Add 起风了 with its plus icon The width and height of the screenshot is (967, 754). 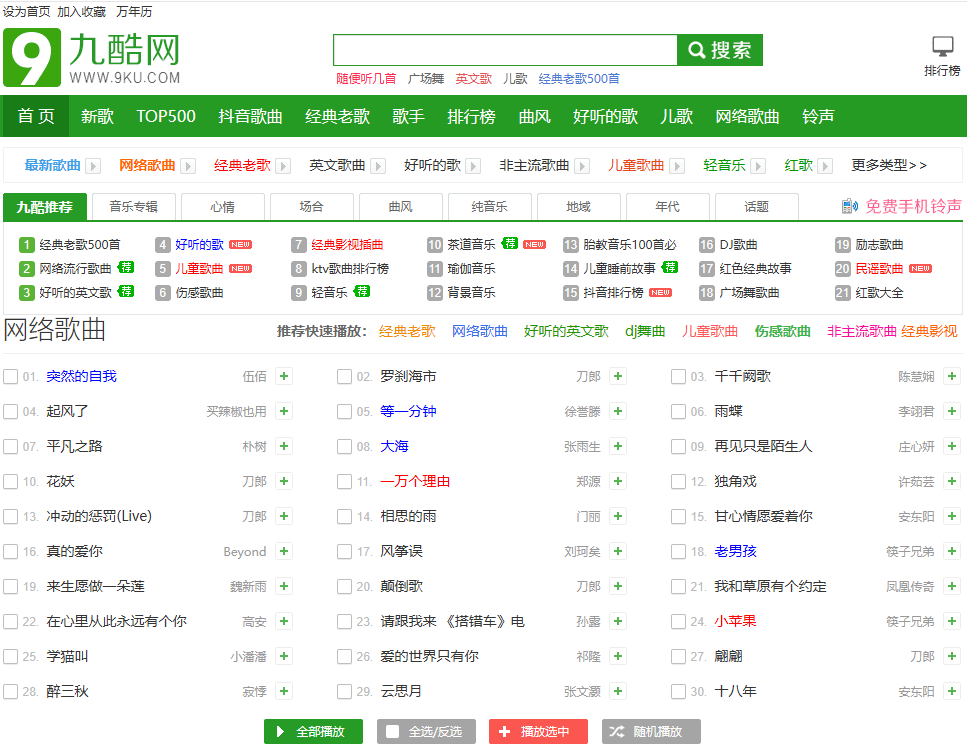[x=284, y=411]
